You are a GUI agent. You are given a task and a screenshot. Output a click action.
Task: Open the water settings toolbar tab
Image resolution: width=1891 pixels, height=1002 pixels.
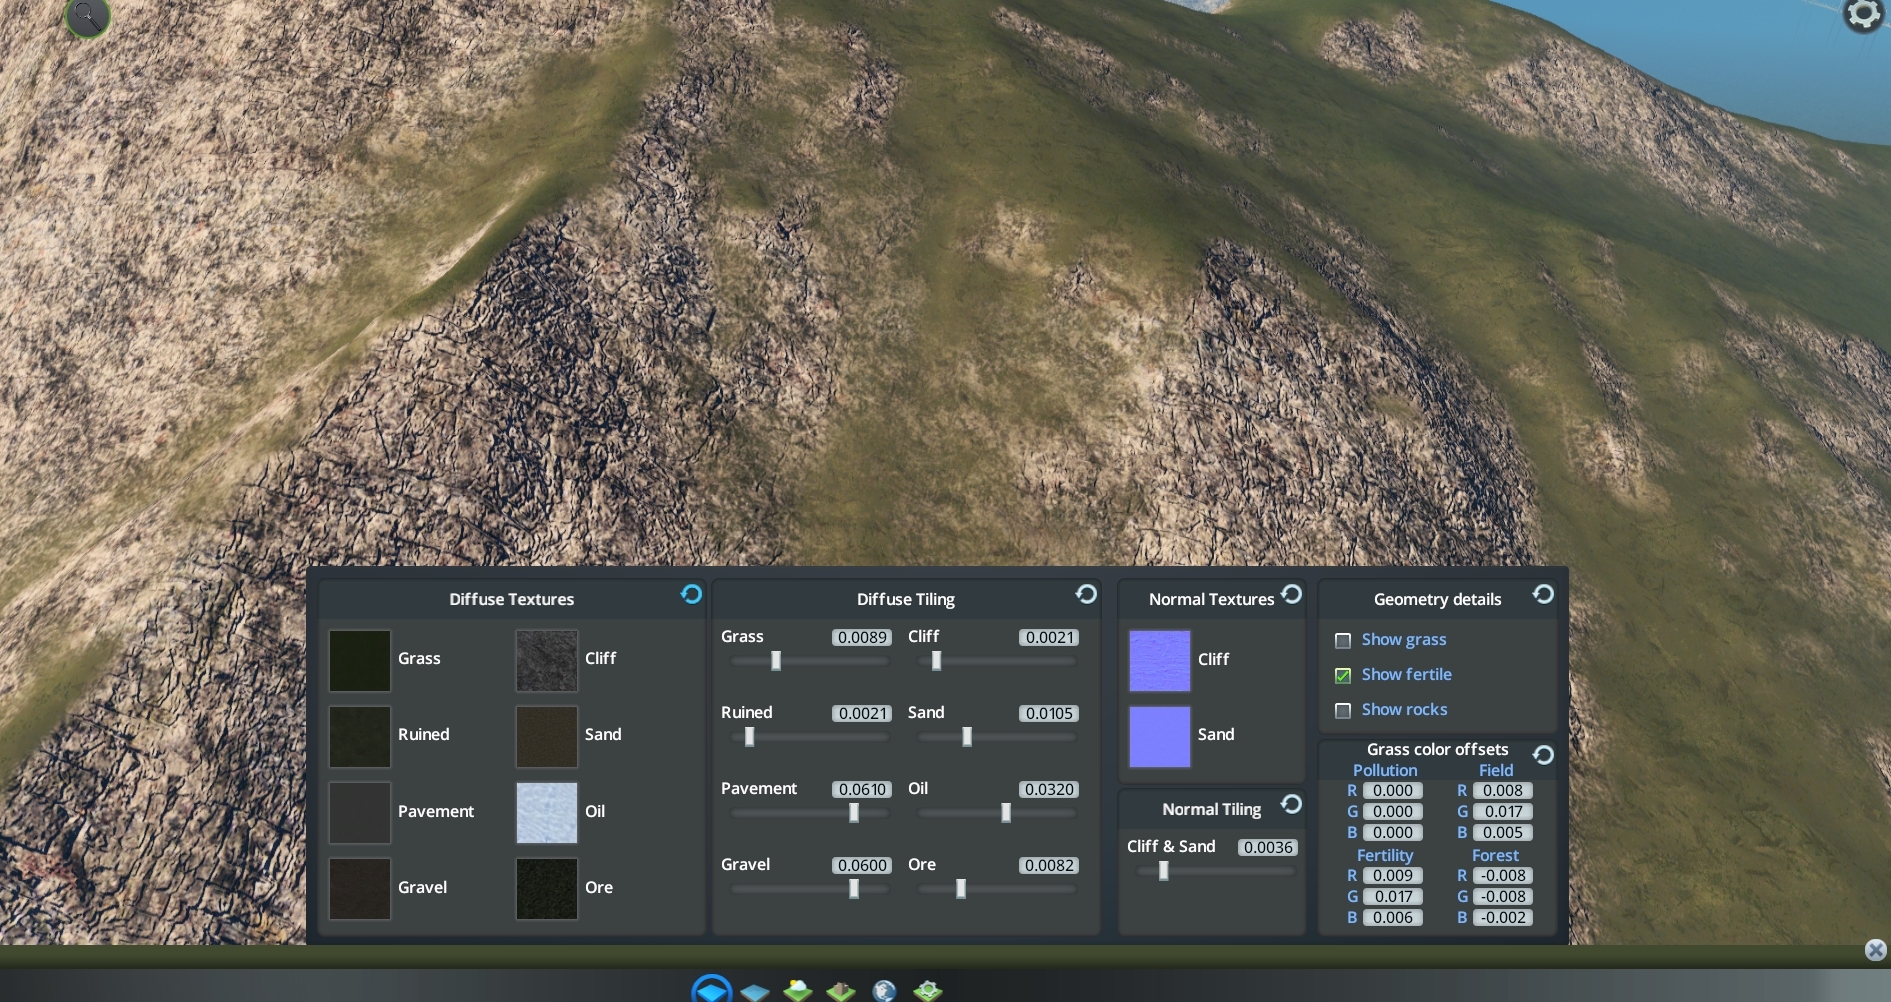coord(755,991)
